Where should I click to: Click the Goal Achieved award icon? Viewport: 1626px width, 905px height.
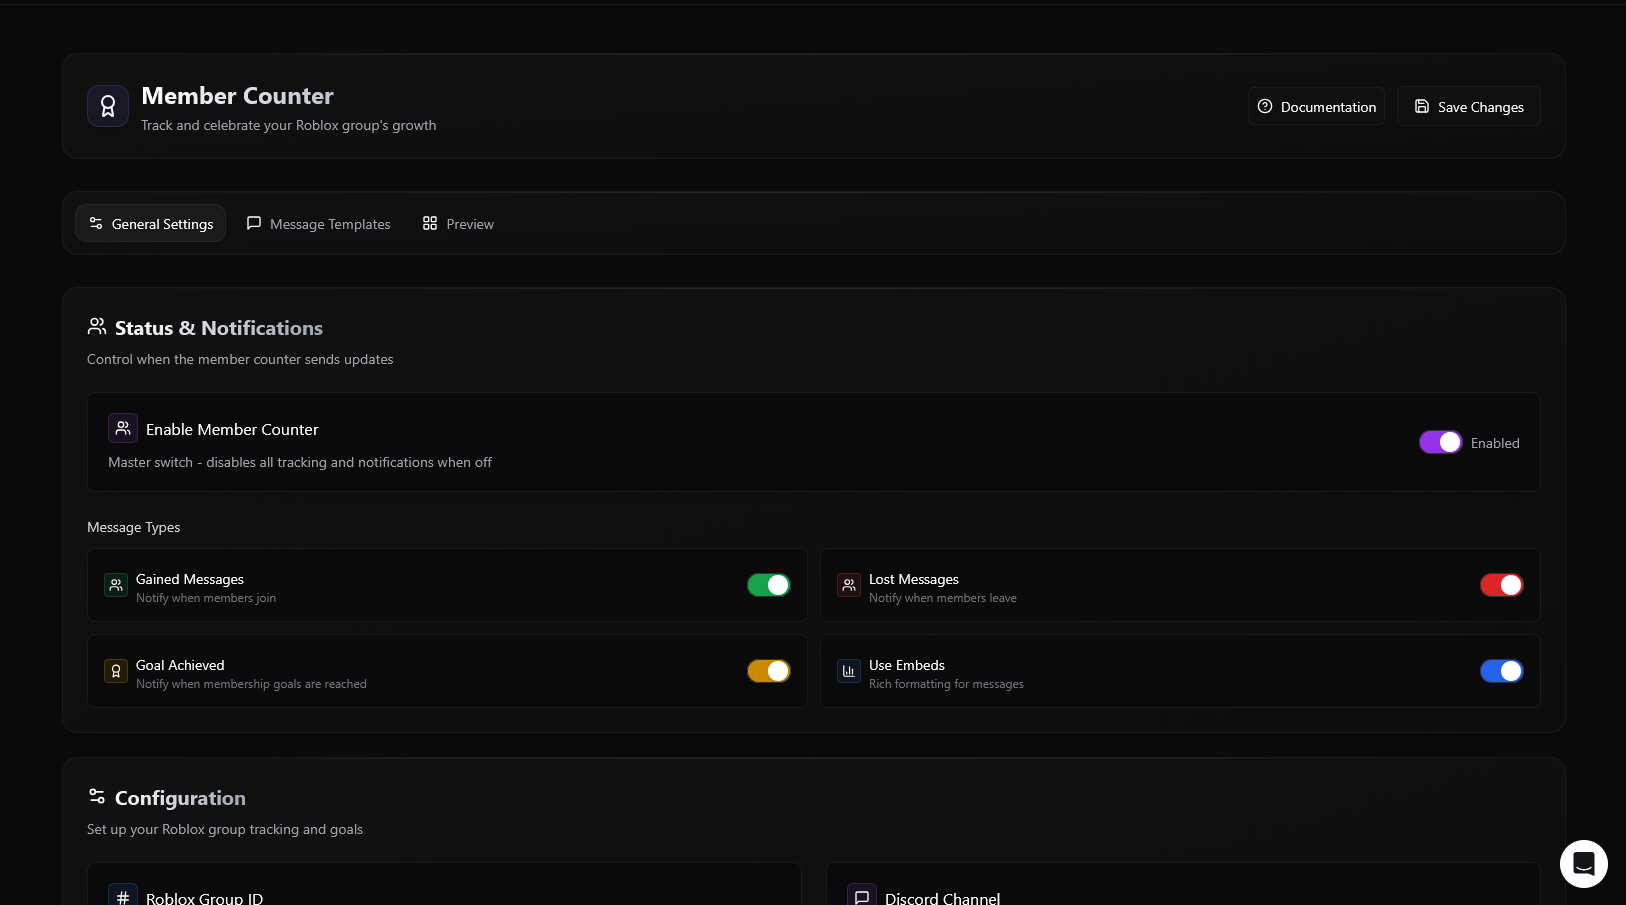point(116,671)
